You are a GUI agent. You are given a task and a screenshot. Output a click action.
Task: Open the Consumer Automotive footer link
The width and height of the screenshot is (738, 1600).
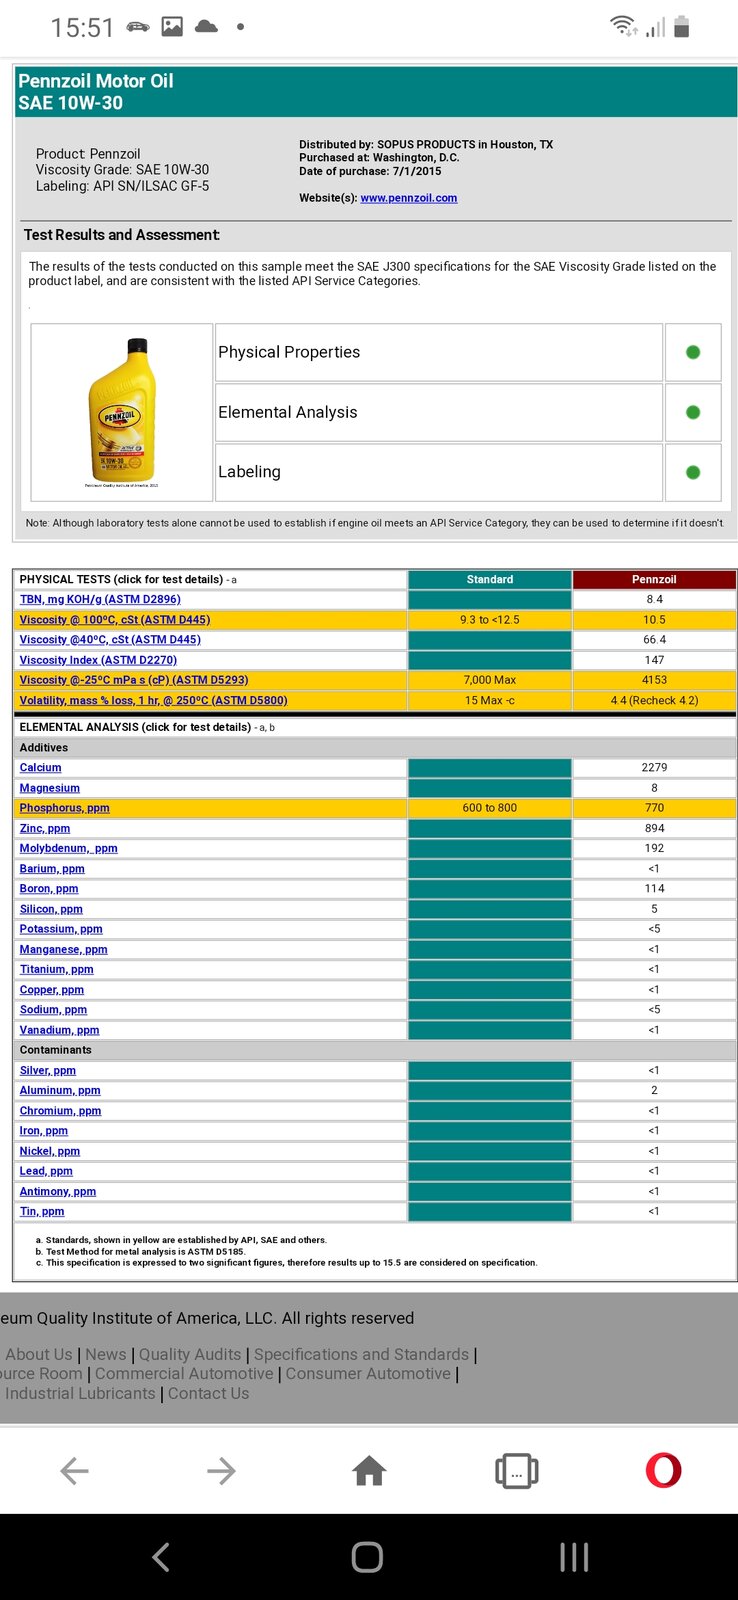point(368,1374)
